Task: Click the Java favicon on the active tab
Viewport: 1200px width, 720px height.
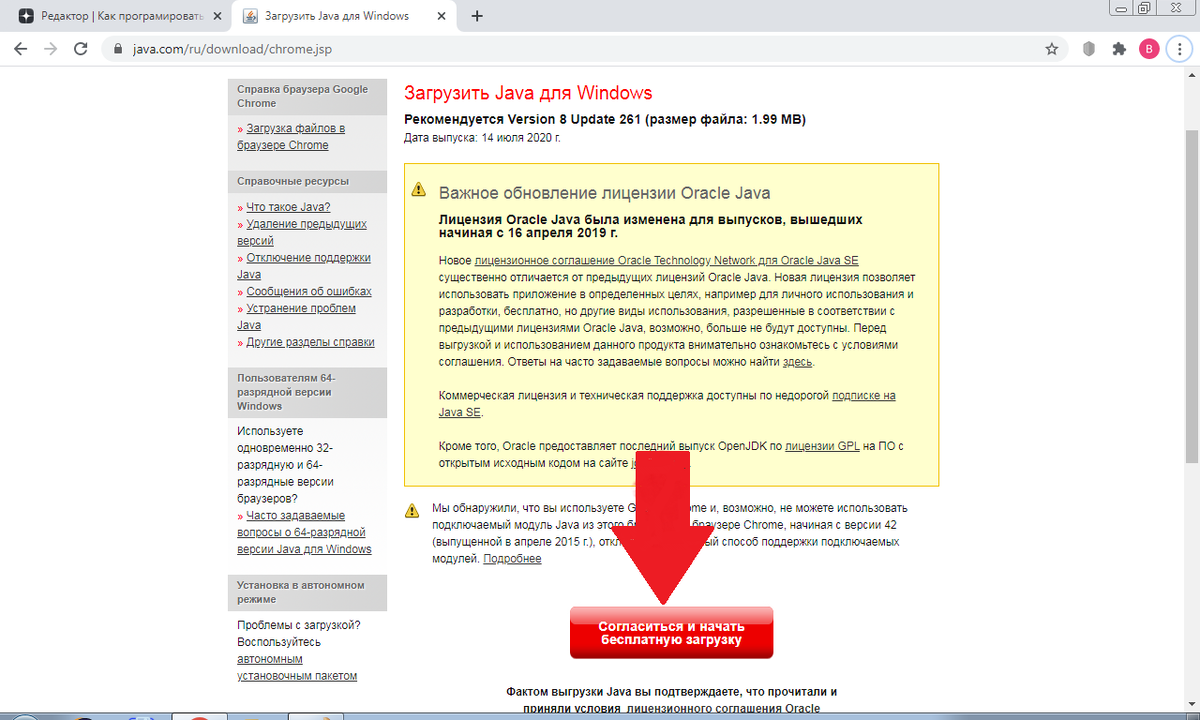Action: tap(250, 17)
